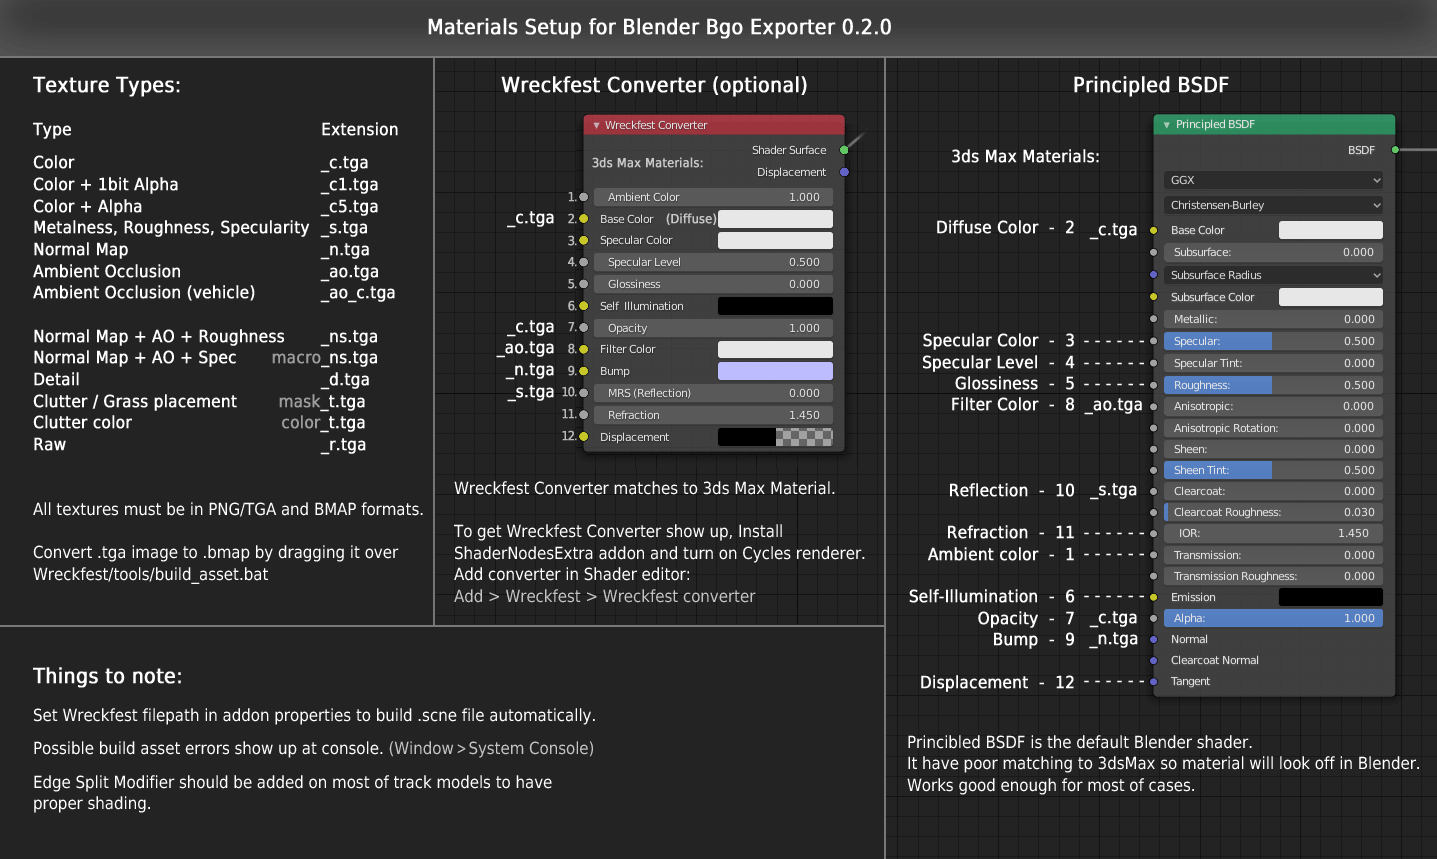The width and height of the screenshot is (1437, 859).
Task: Open the Base Color (Diffuse) color swatch
Action: click(x=775, y=219)
